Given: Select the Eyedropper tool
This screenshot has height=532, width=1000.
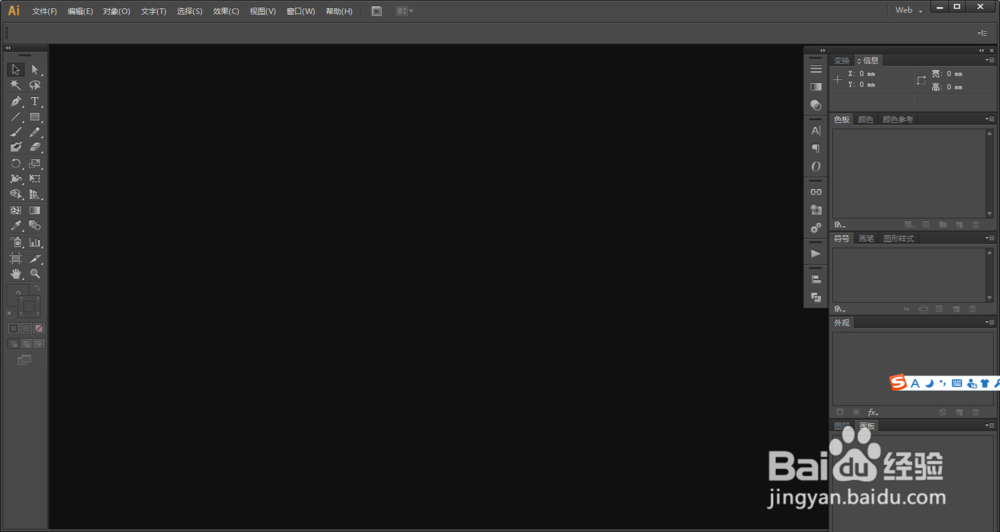Looking at the screenshot, I should [x=16, y=226].
